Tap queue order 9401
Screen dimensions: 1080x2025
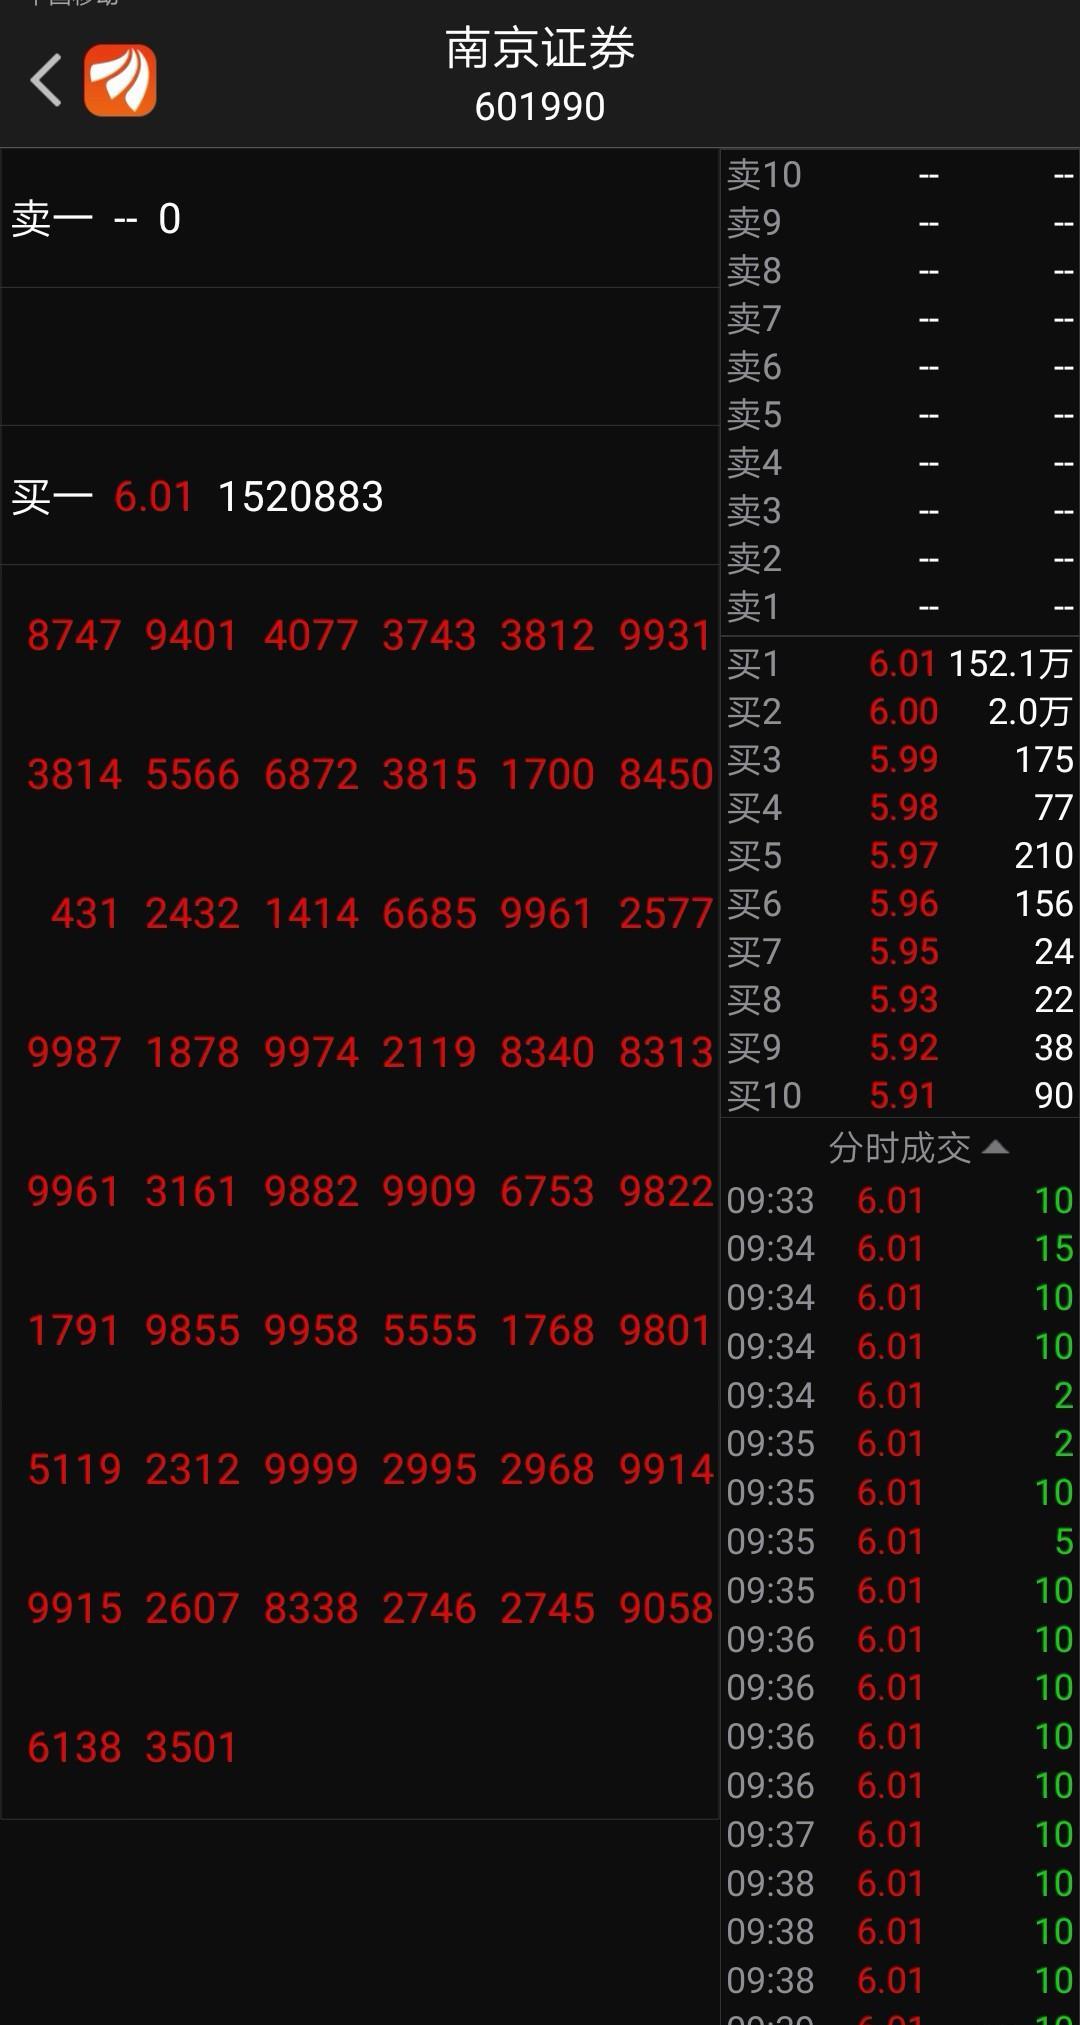pos(192,635)
